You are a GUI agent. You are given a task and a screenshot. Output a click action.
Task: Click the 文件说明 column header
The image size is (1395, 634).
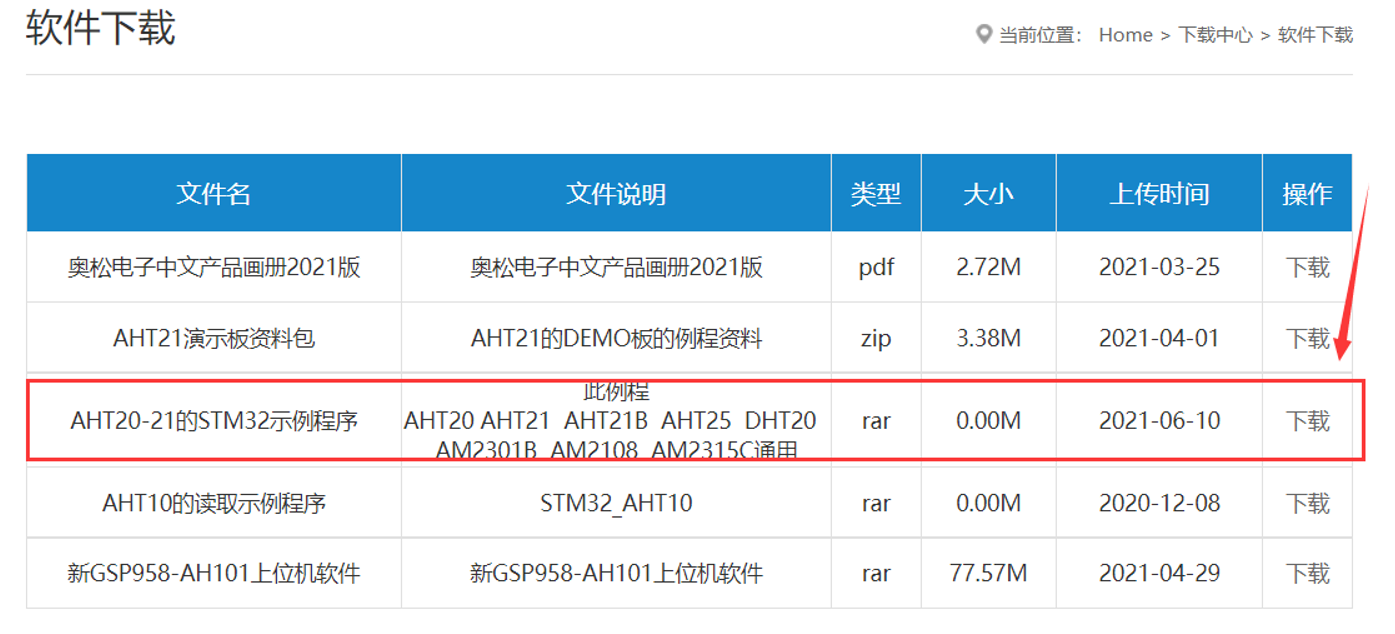[x=616, y=193]
